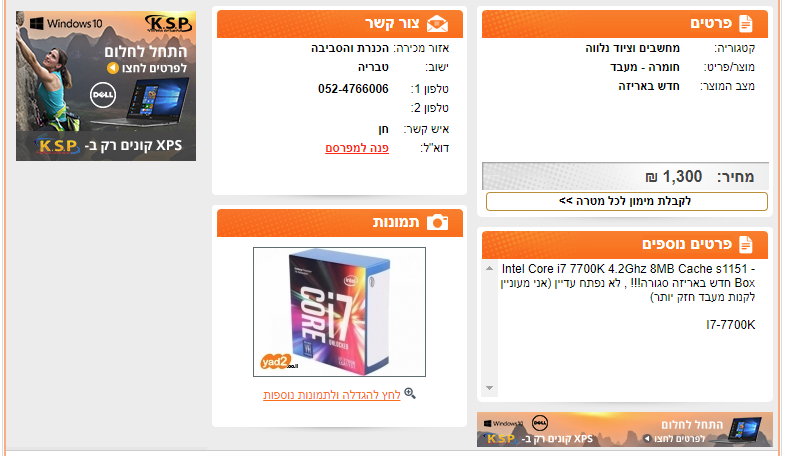Click the laptop image in sidebar ad
The width and height of the screenshot is (789, 456).
click(x=155, y=102)
